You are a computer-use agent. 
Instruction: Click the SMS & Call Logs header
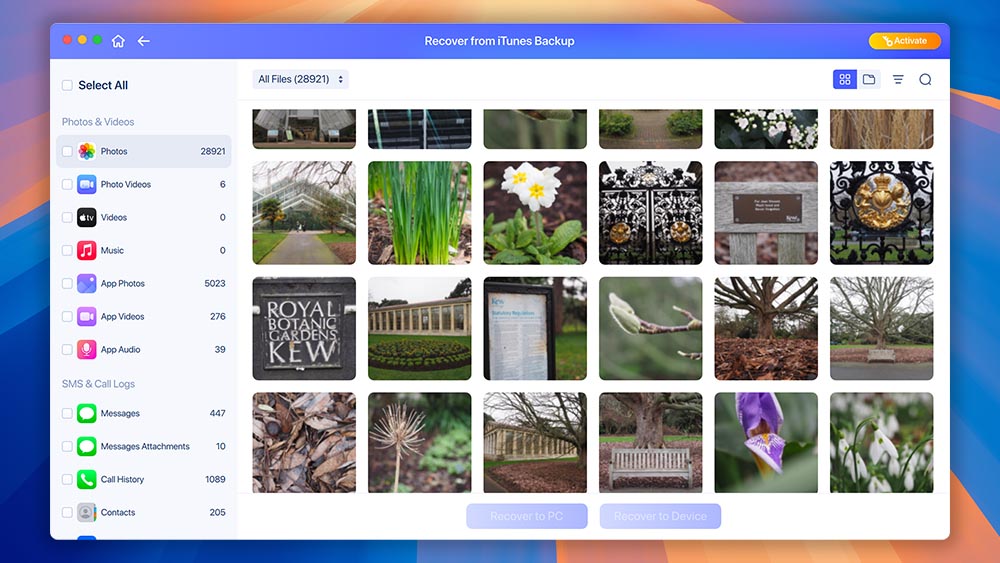pyautogui.click(x=98, y=384)
